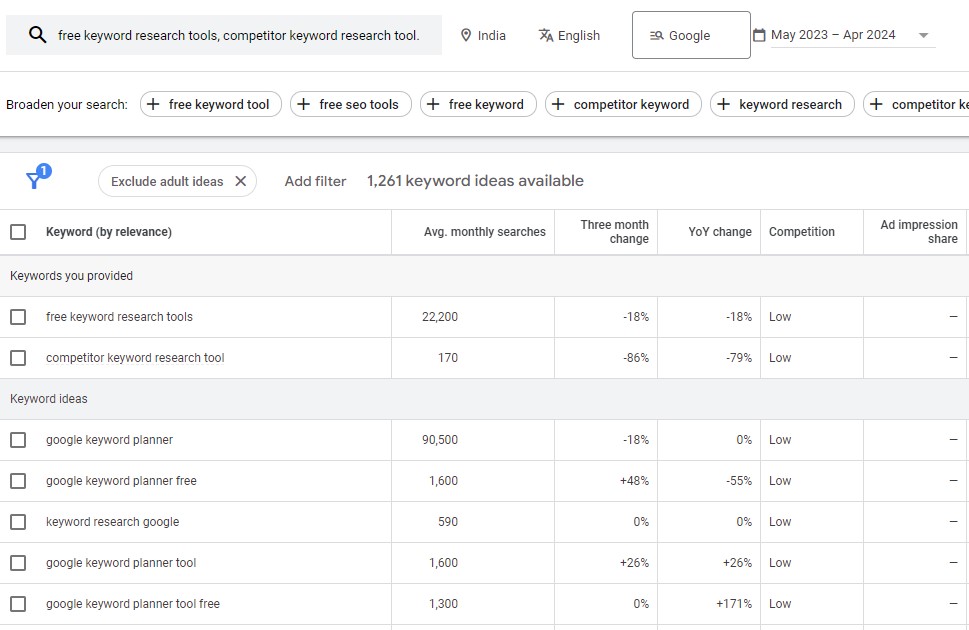The height and width of the screenshot is (630, 969).
Task: Click the 'Keyword ideas' section header
Action: (x=49, y=399)
